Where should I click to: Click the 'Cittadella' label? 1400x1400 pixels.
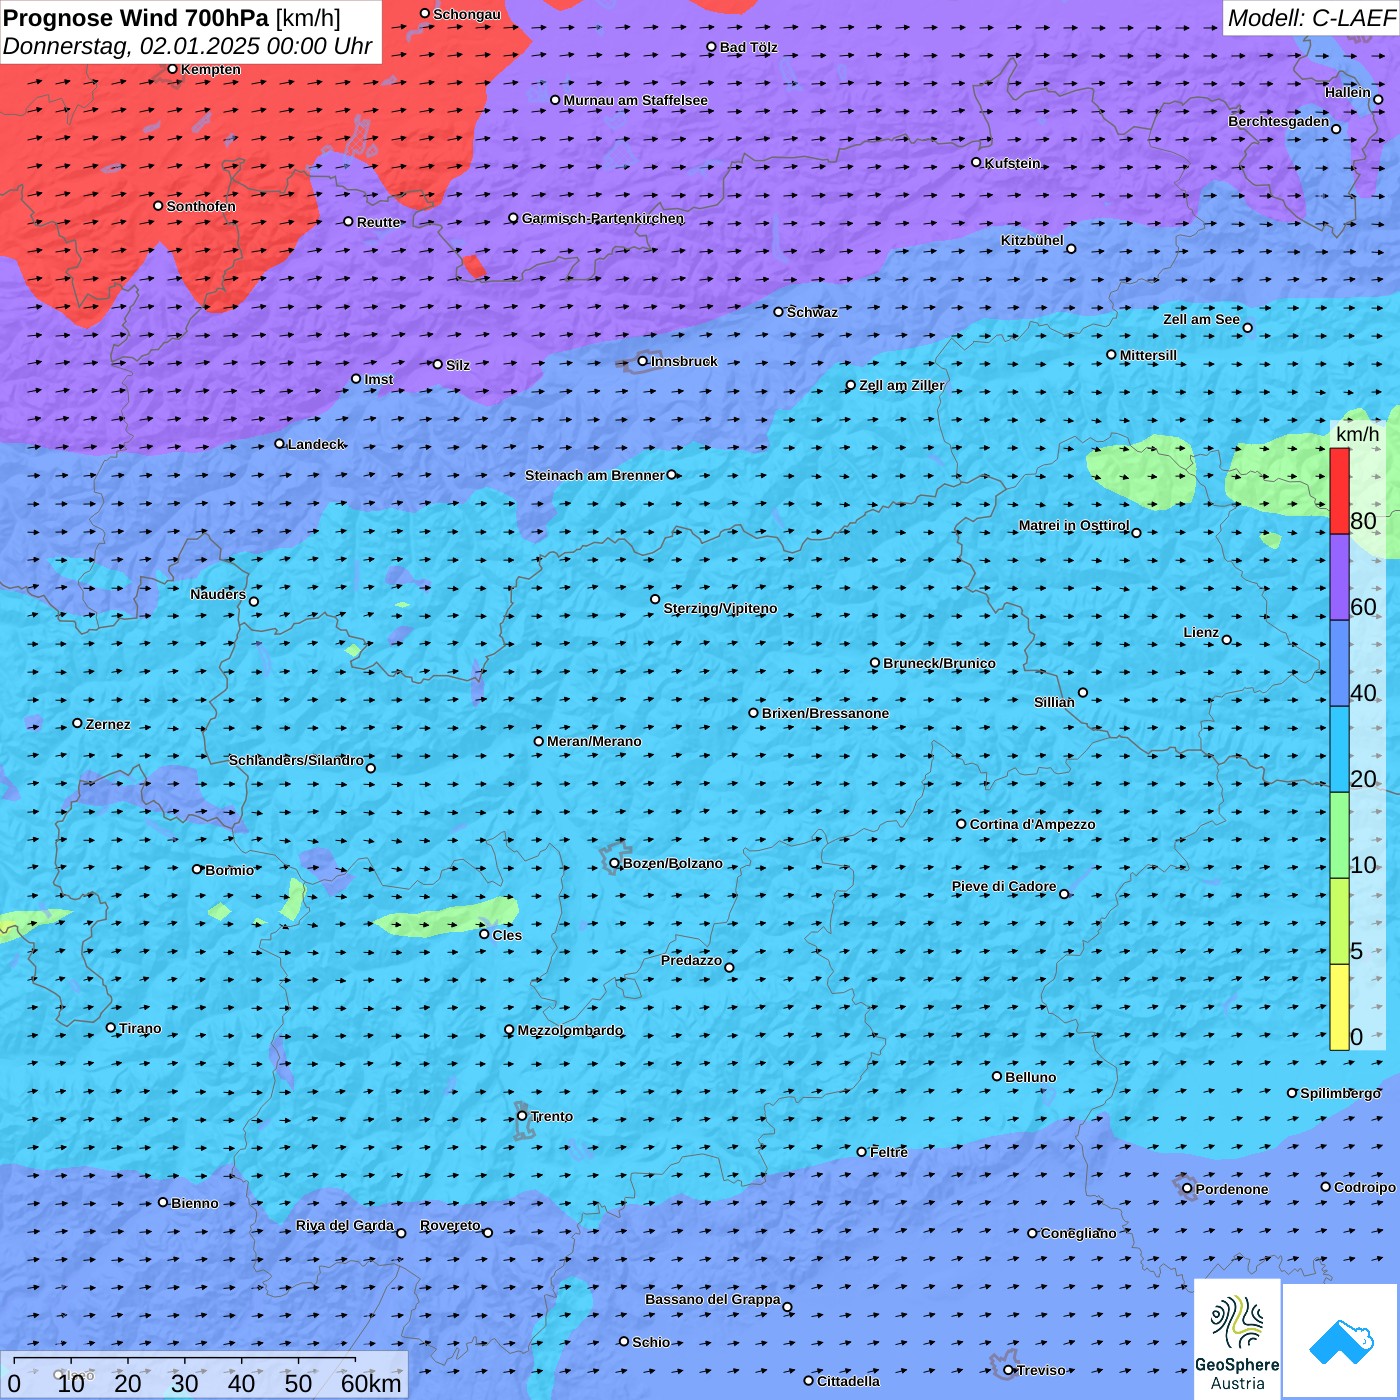(848, 1381)
